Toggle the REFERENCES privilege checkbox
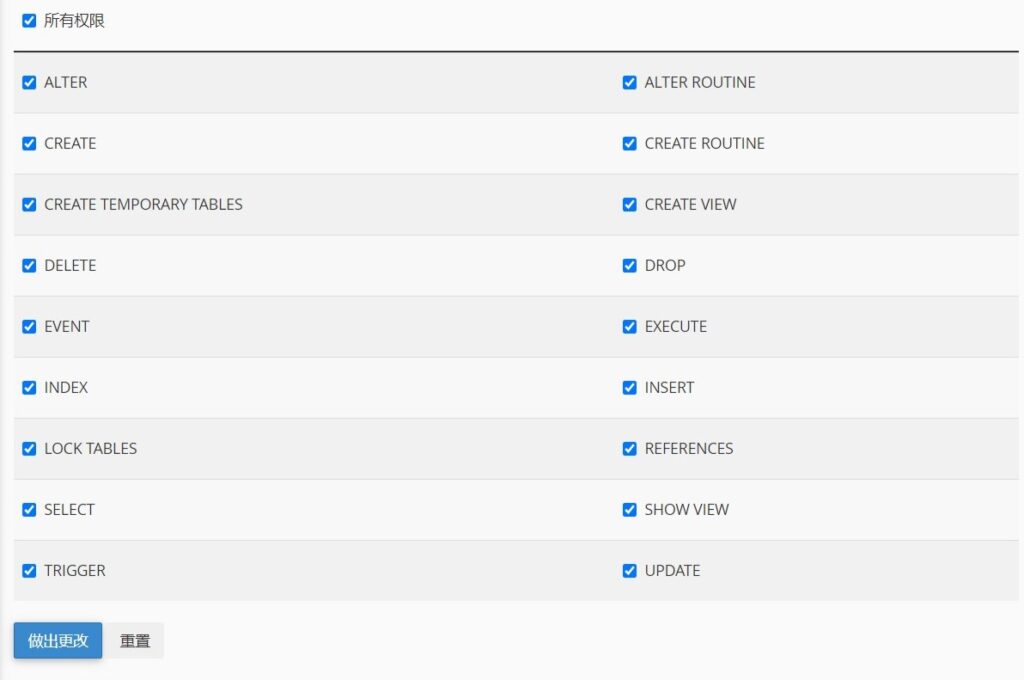 pos(629,448)
